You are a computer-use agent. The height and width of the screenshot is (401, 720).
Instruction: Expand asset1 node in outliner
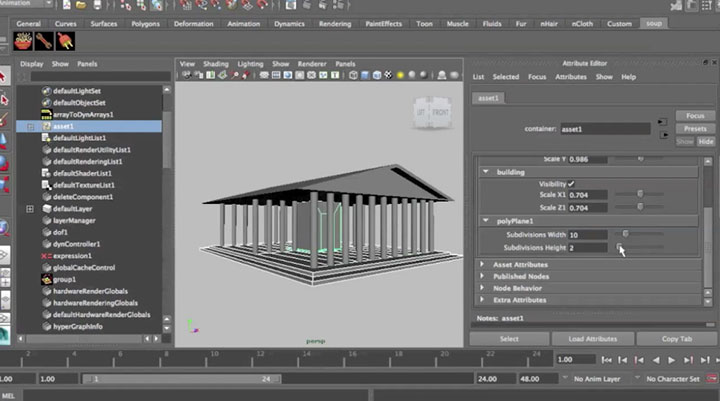[x=30, y=126]
